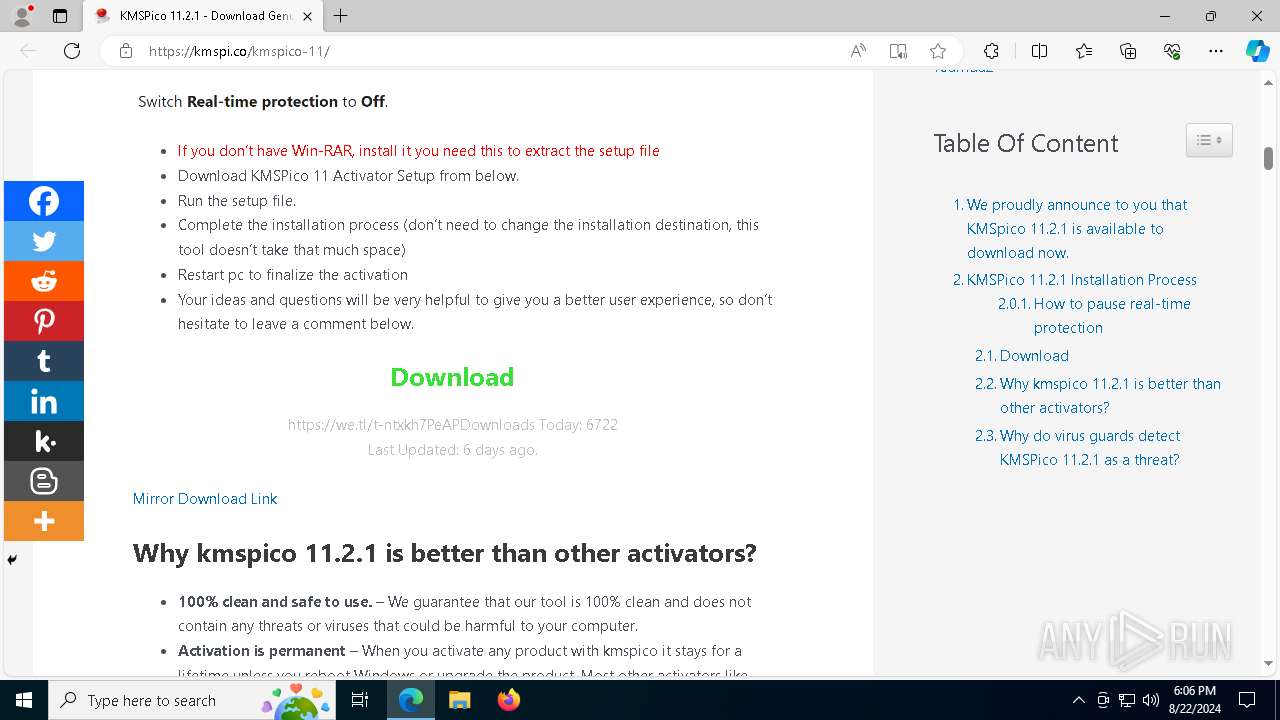Share page on Twitter
The image size is (1280, 720).
44,241
